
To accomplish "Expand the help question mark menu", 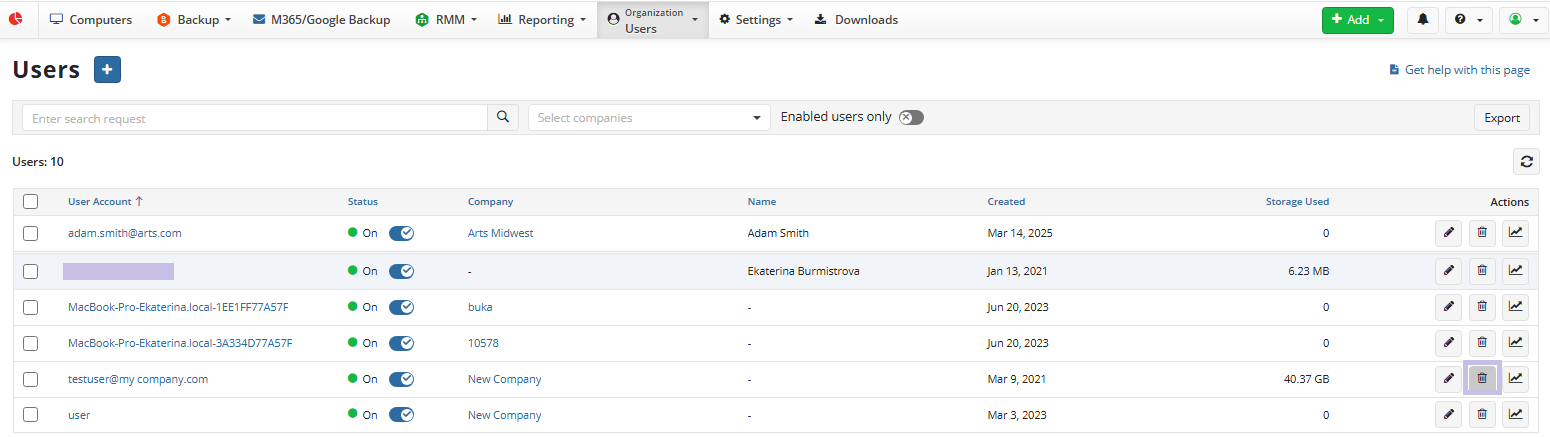I will coord(1468,20).
